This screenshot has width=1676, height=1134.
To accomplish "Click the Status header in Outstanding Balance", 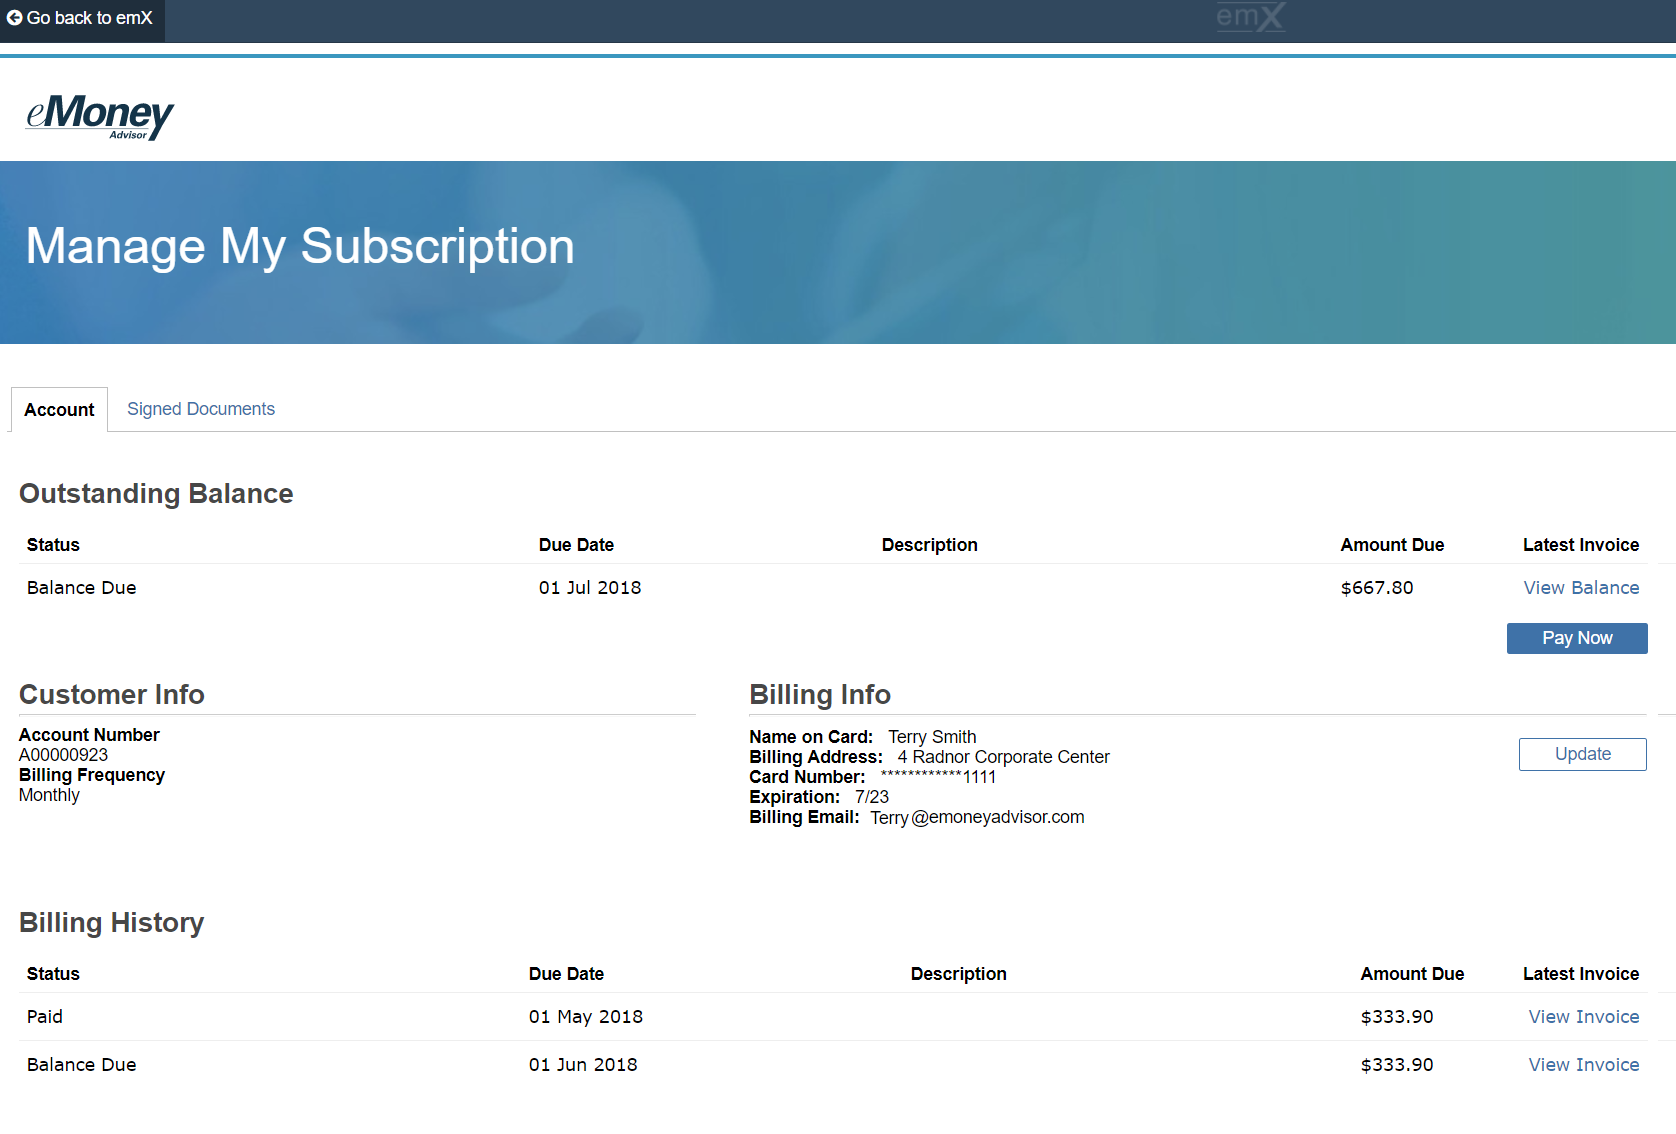I will (x=53, y=545).
